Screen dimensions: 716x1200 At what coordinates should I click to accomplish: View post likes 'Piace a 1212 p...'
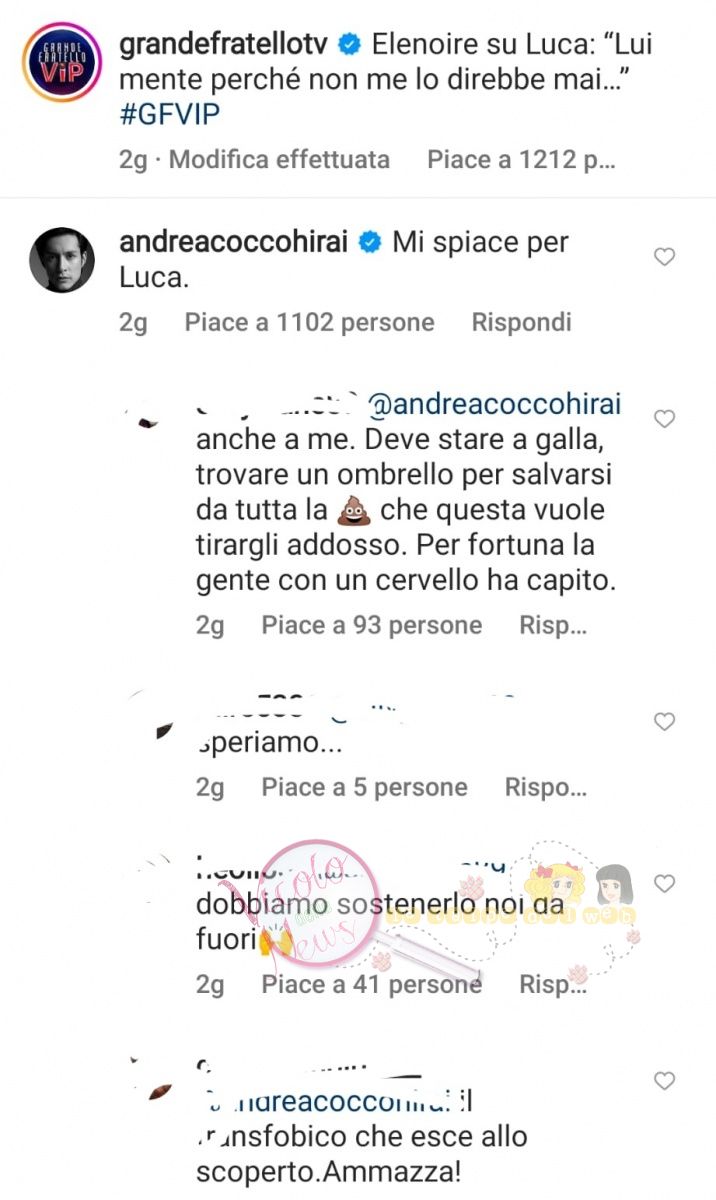pos(521,159)
